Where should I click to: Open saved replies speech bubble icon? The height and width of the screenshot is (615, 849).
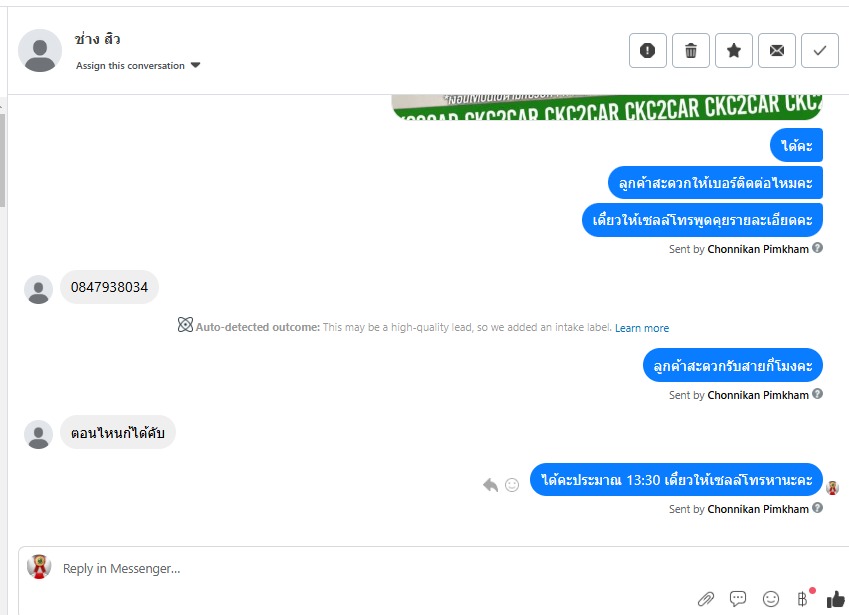point(738,598)
